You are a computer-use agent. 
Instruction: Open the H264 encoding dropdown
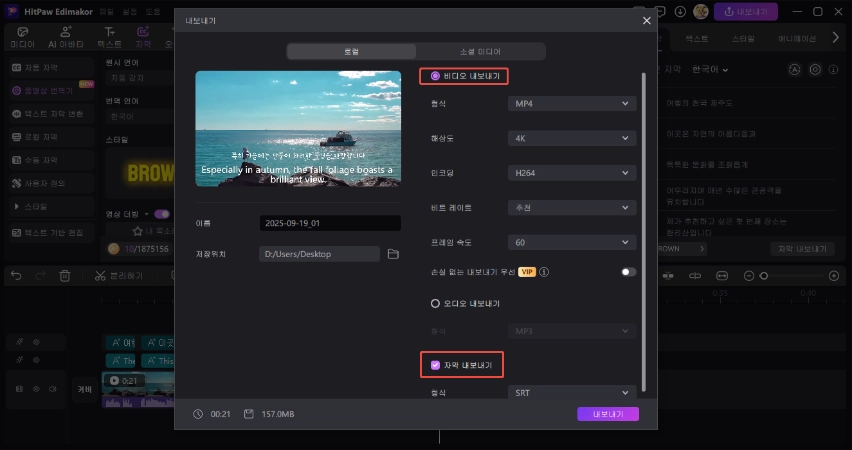coord(571,172)
